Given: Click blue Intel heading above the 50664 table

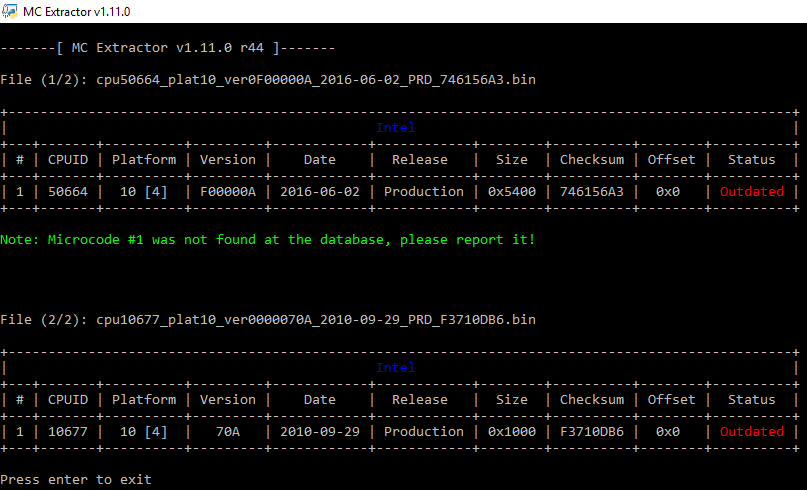Looking at the screenshot, I should click(396, 128).
